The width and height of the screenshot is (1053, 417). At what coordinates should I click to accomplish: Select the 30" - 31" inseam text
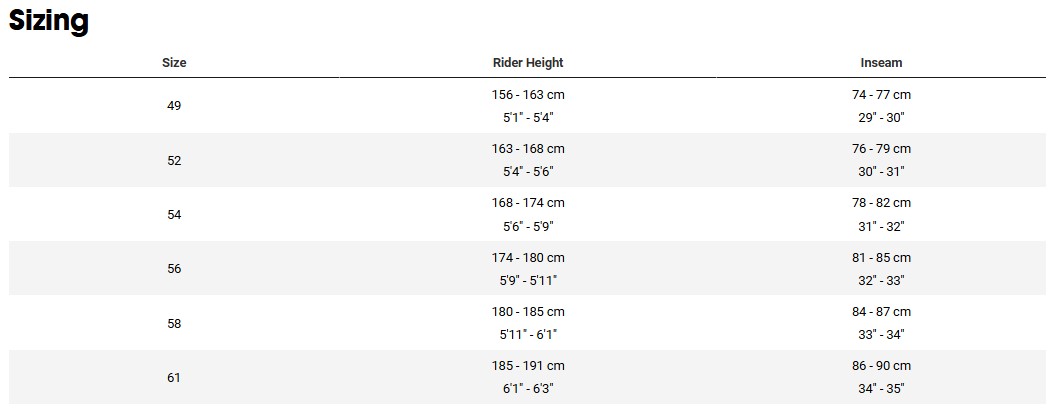point(881,172)
